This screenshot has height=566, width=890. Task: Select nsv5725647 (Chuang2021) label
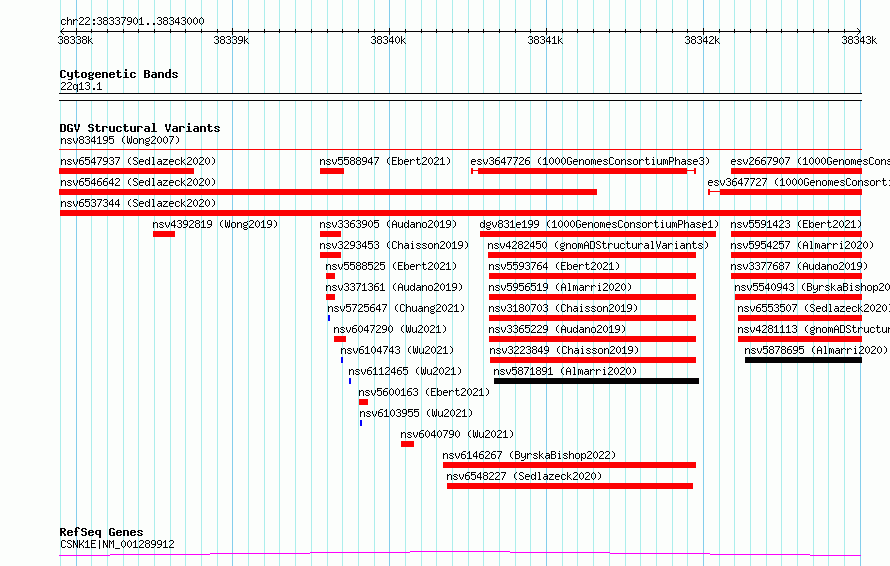pyautogui.click(x=396, y=308)
